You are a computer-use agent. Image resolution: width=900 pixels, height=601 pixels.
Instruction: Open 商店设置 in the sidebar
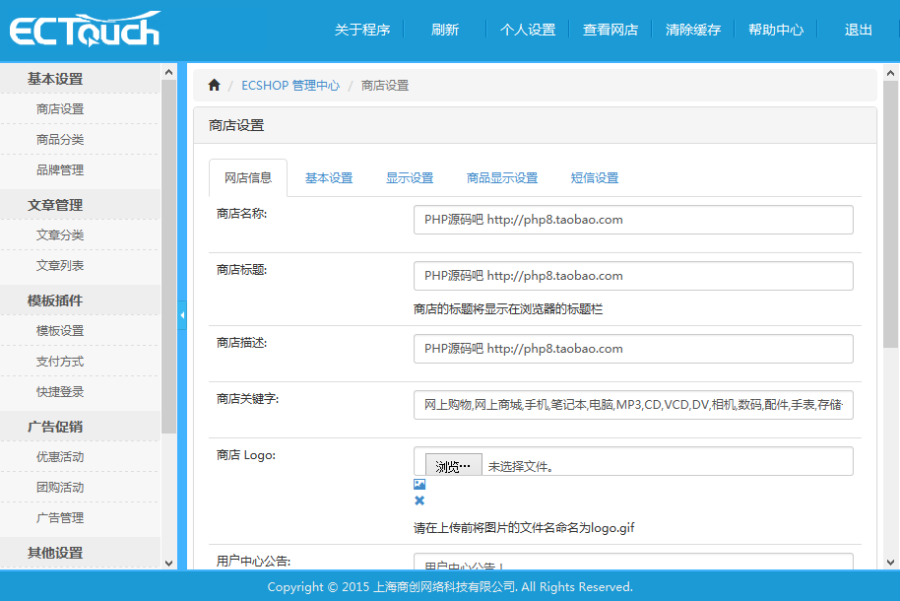[60, 109]
